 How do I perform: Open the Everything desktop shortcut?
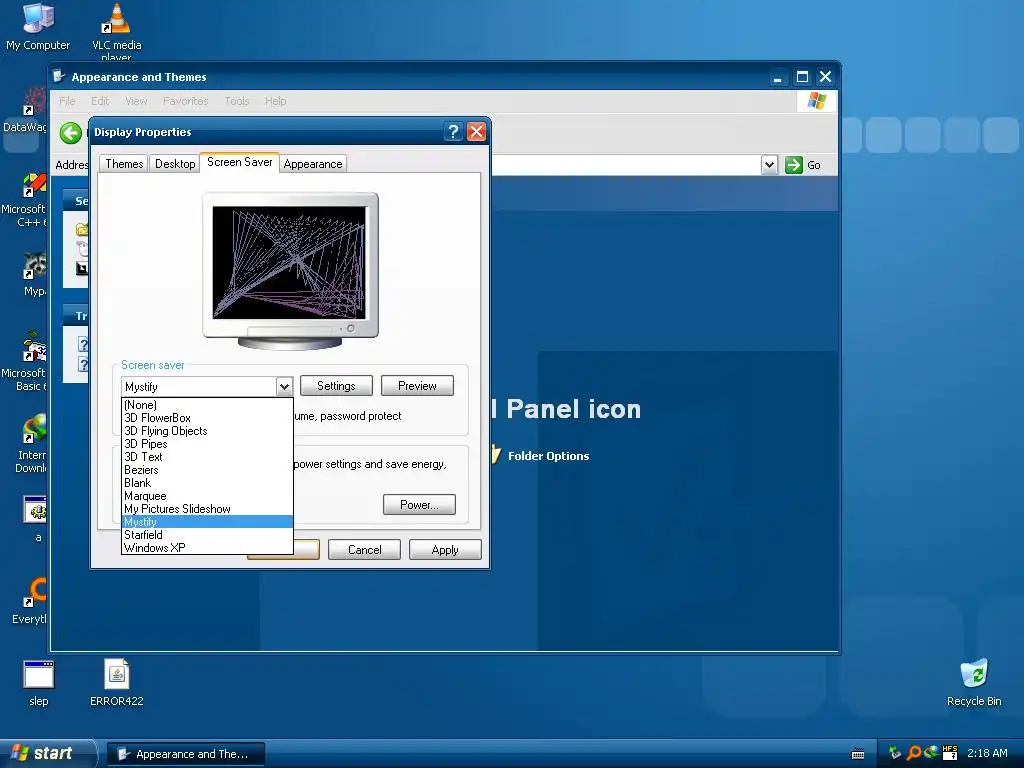(31, 600)
